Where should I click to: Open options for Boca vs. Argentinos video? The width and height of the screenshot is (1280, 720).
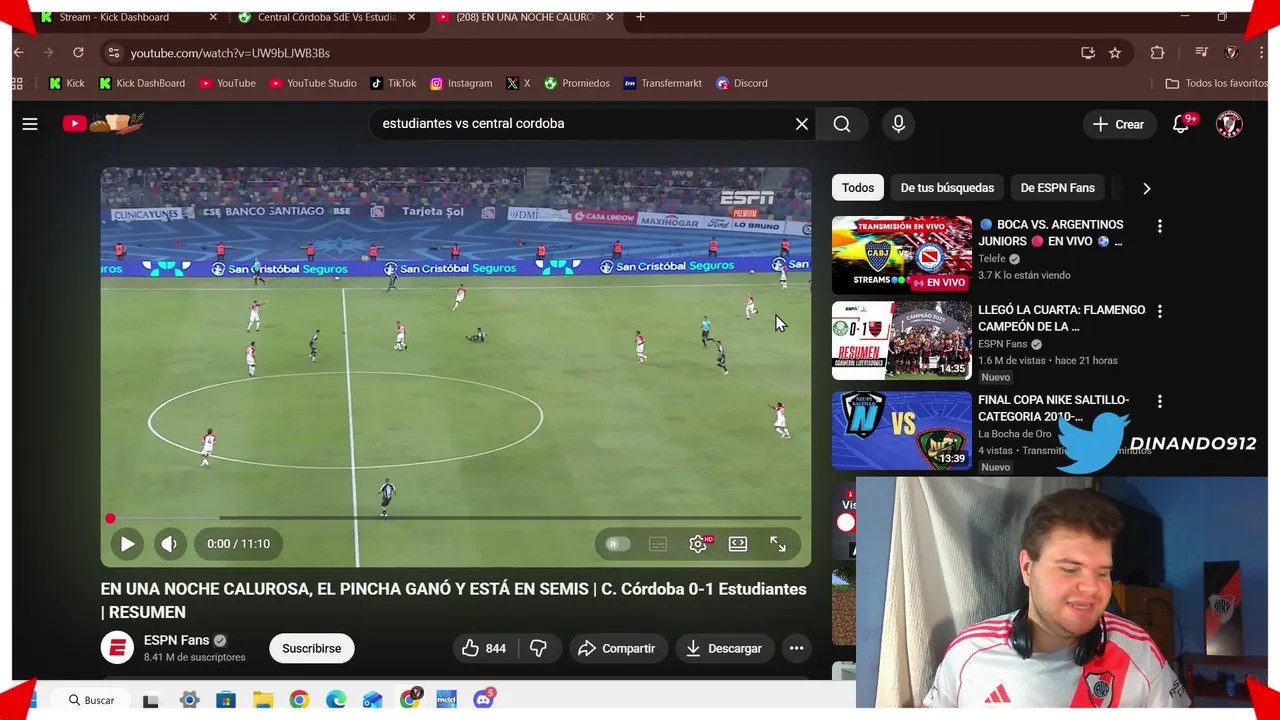1159,227
